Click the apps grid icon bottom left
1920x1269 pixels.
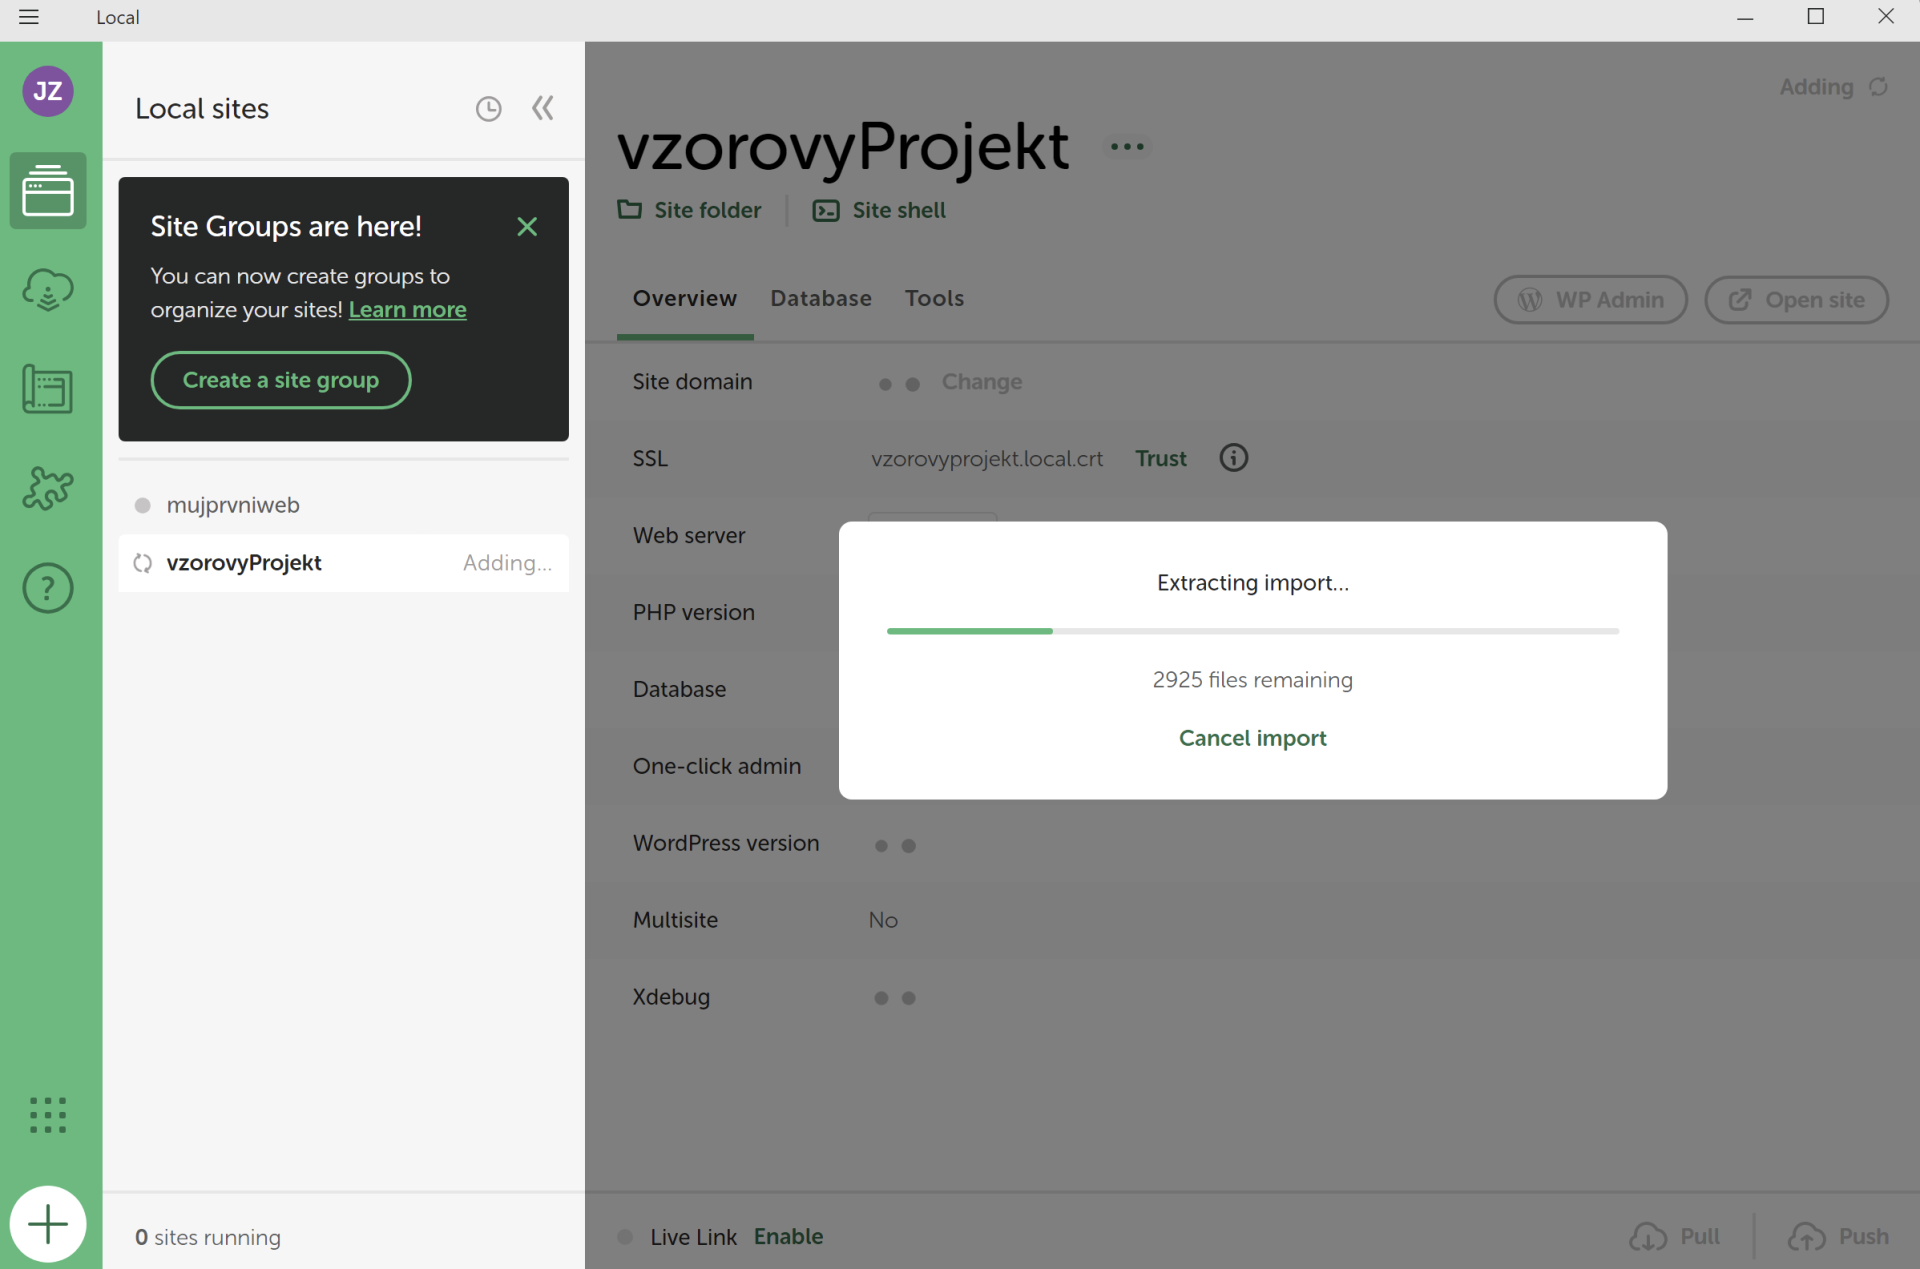point(47,1115)
